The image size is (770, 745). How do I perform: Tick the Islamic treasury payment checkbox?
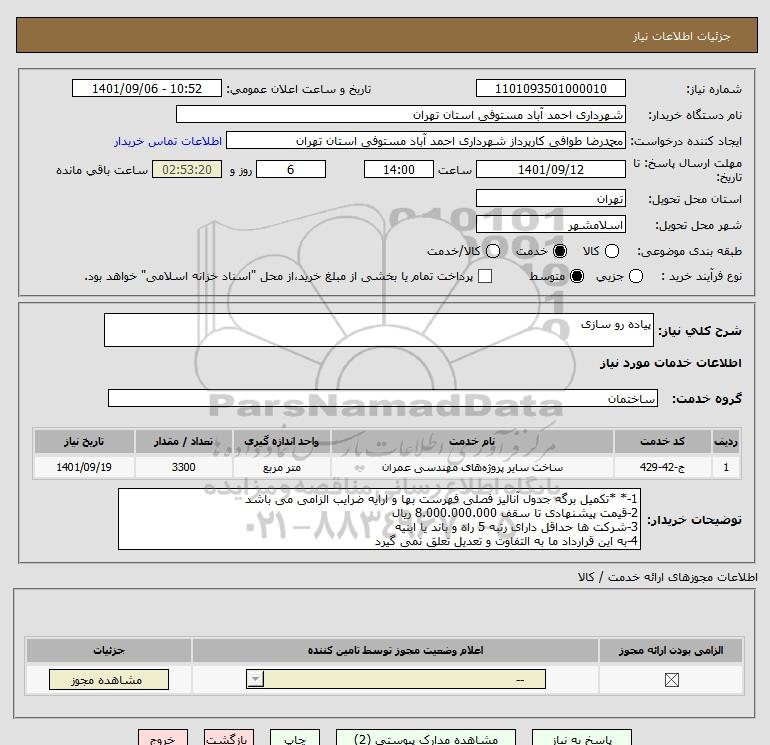tap(485, 276)
